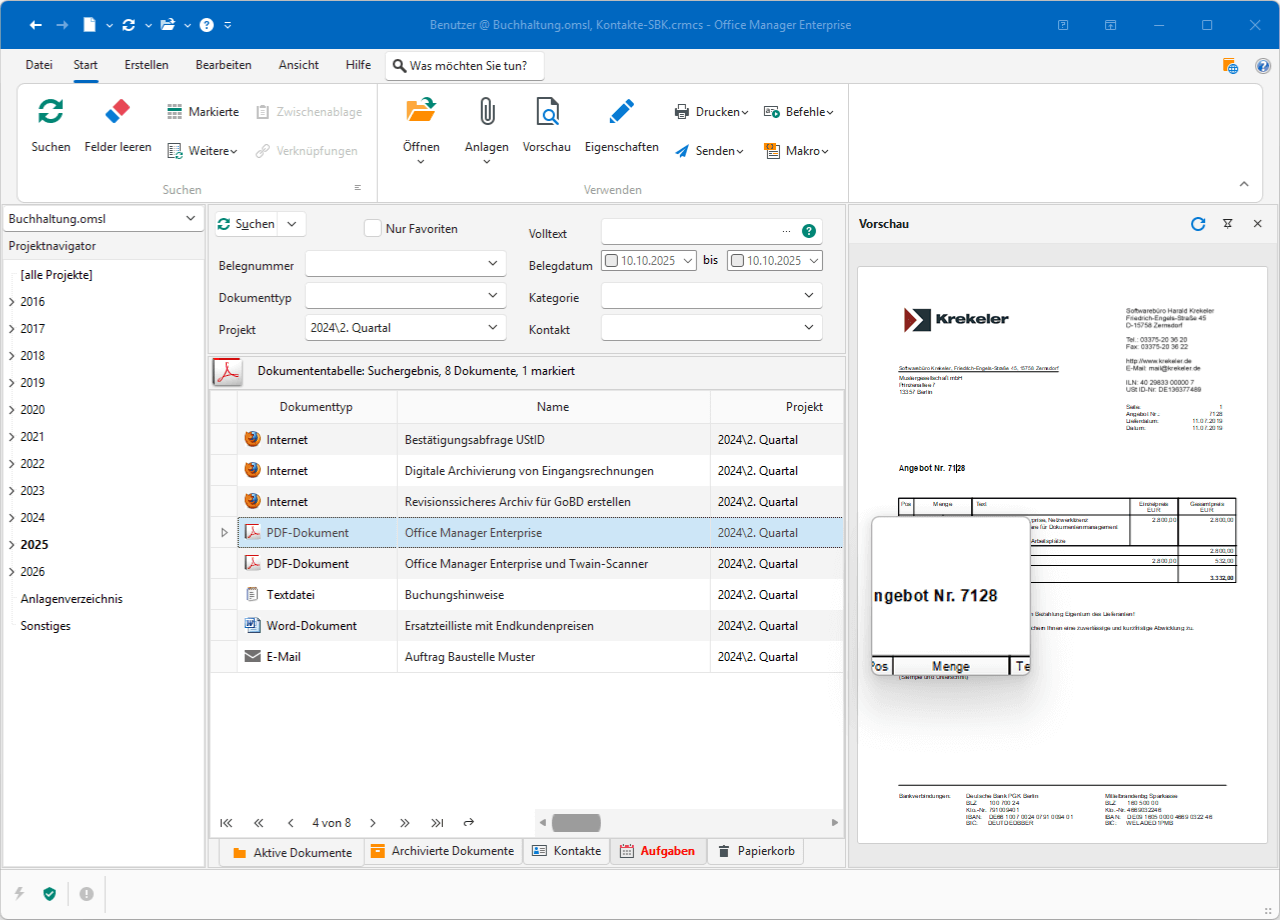Open Eigenschaften with the pencil icon

(x=621, y=111)
